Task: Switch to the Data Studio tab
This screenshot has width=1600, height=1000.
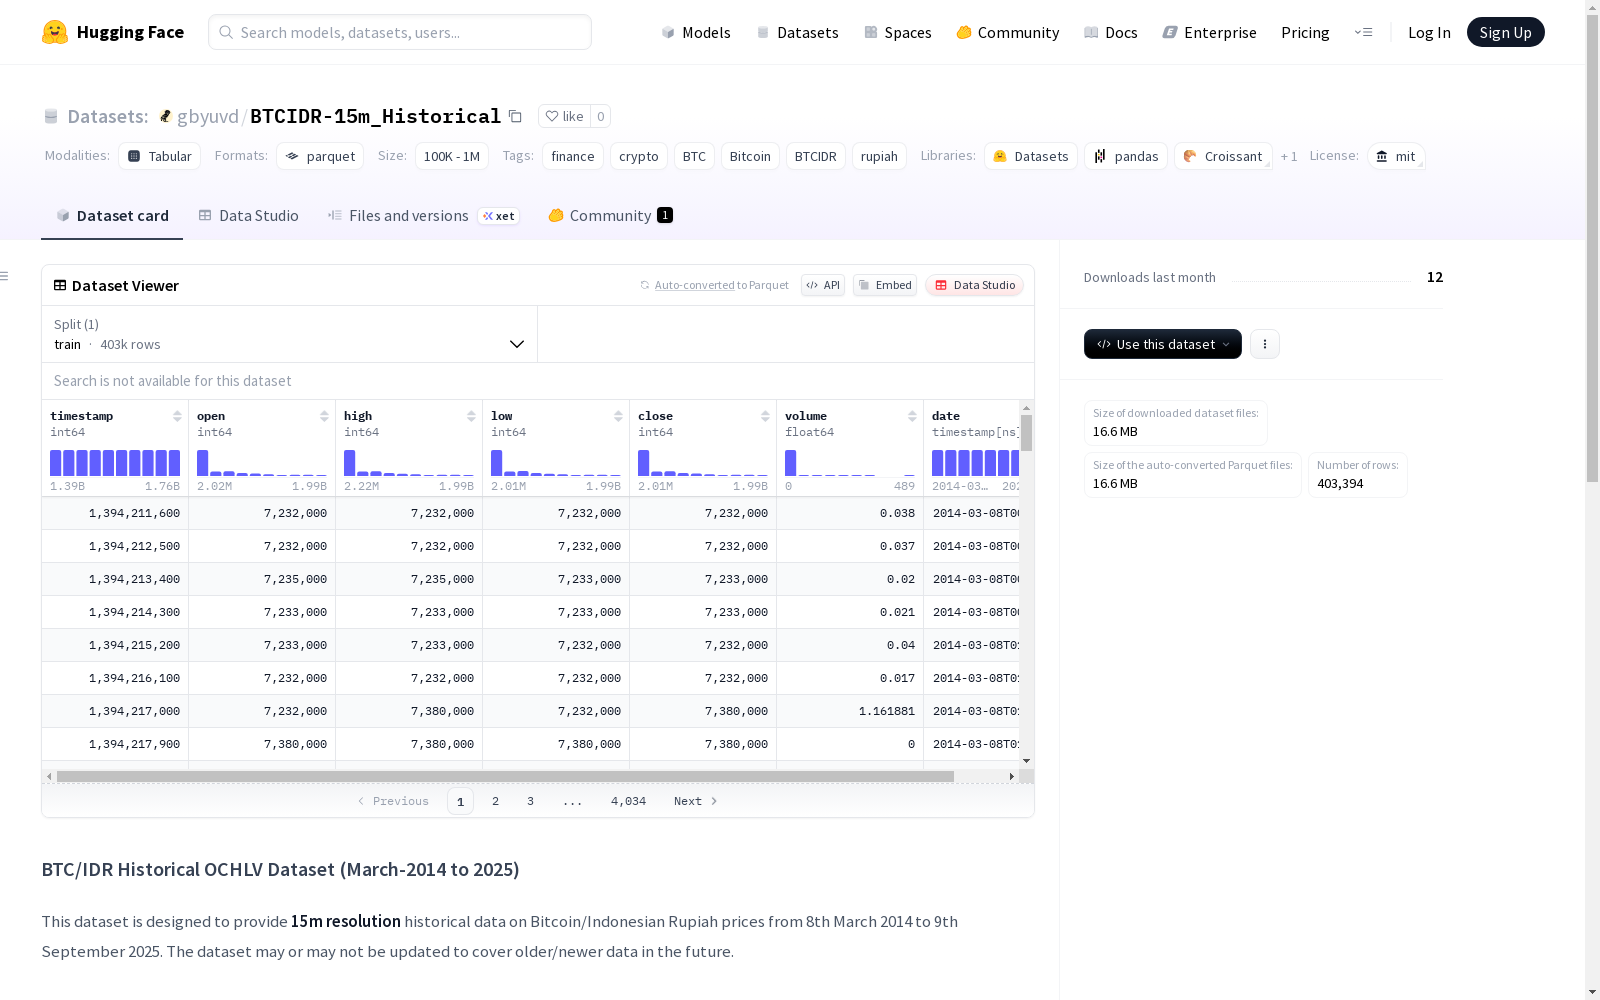Action: point(248,216)
